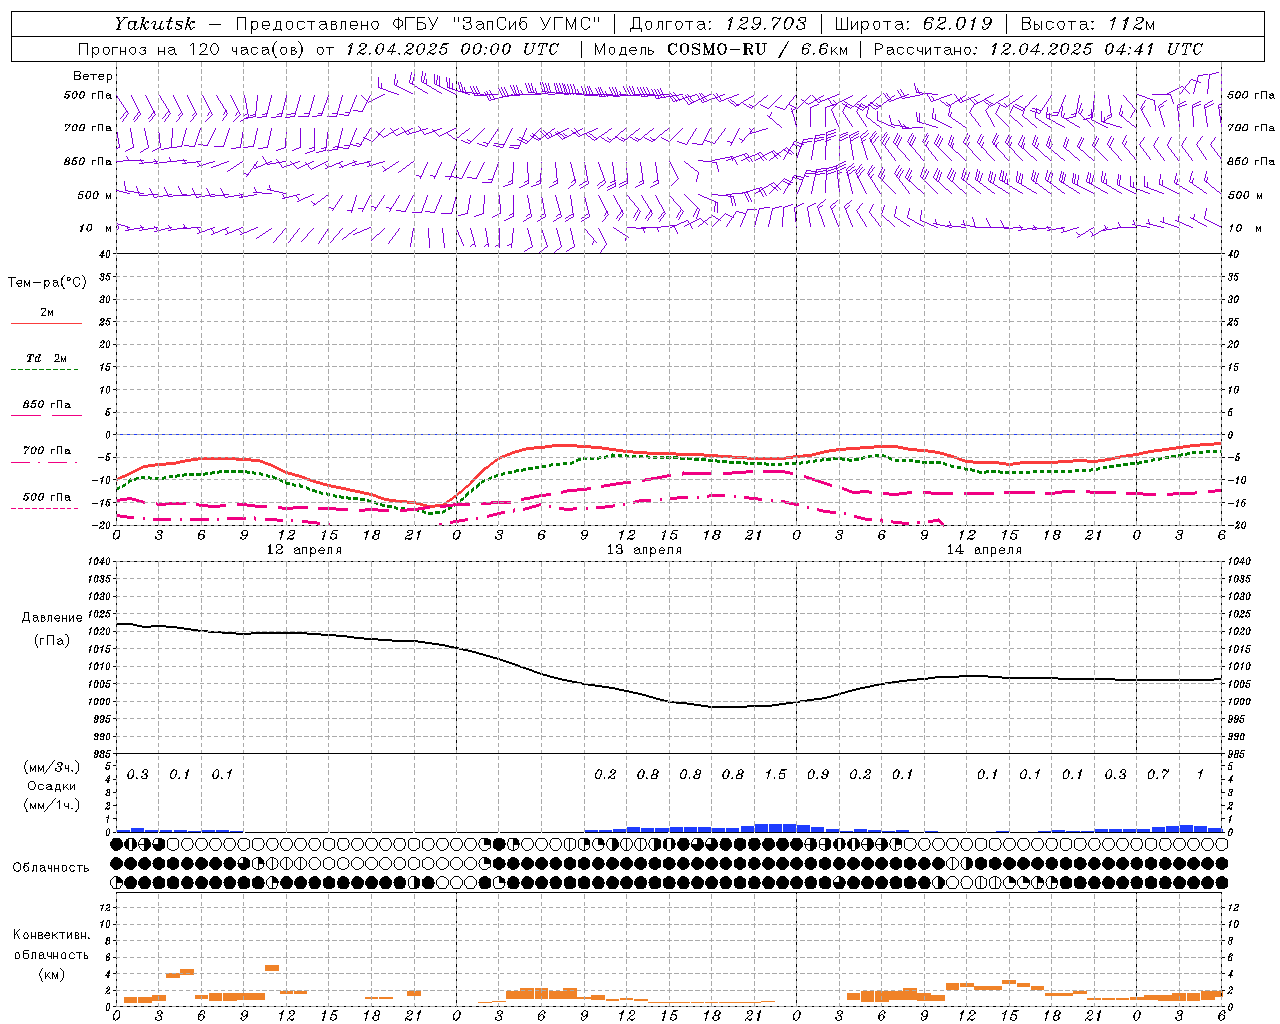Click the 1.5 precipitation amount value

pyautogui.click(x=776, y=774)
